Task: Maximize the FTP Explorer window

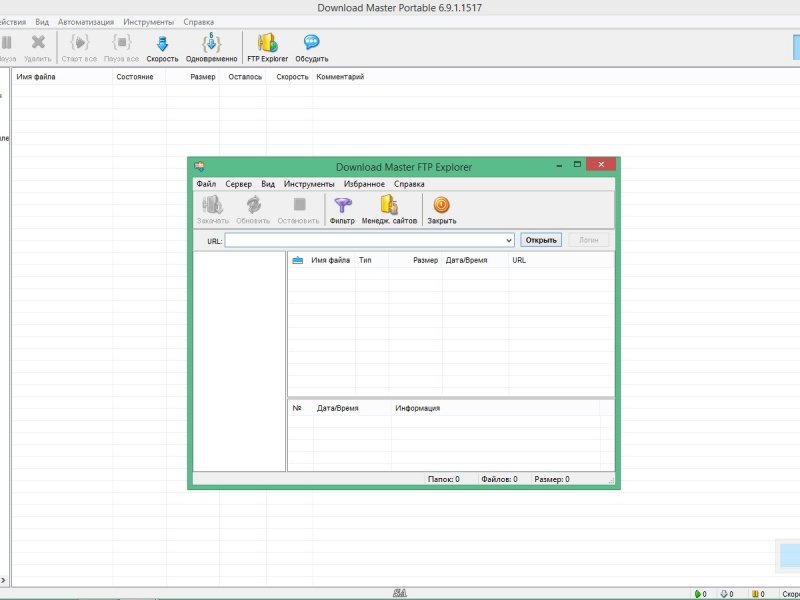Action: pyautogui.click(x=577, y=164)
